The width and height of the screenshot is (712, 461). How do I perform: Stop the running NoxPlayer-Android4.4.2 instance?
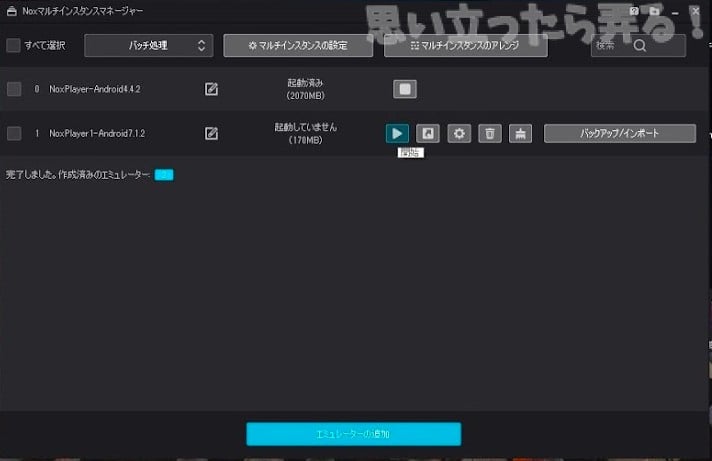coord(405,89)
